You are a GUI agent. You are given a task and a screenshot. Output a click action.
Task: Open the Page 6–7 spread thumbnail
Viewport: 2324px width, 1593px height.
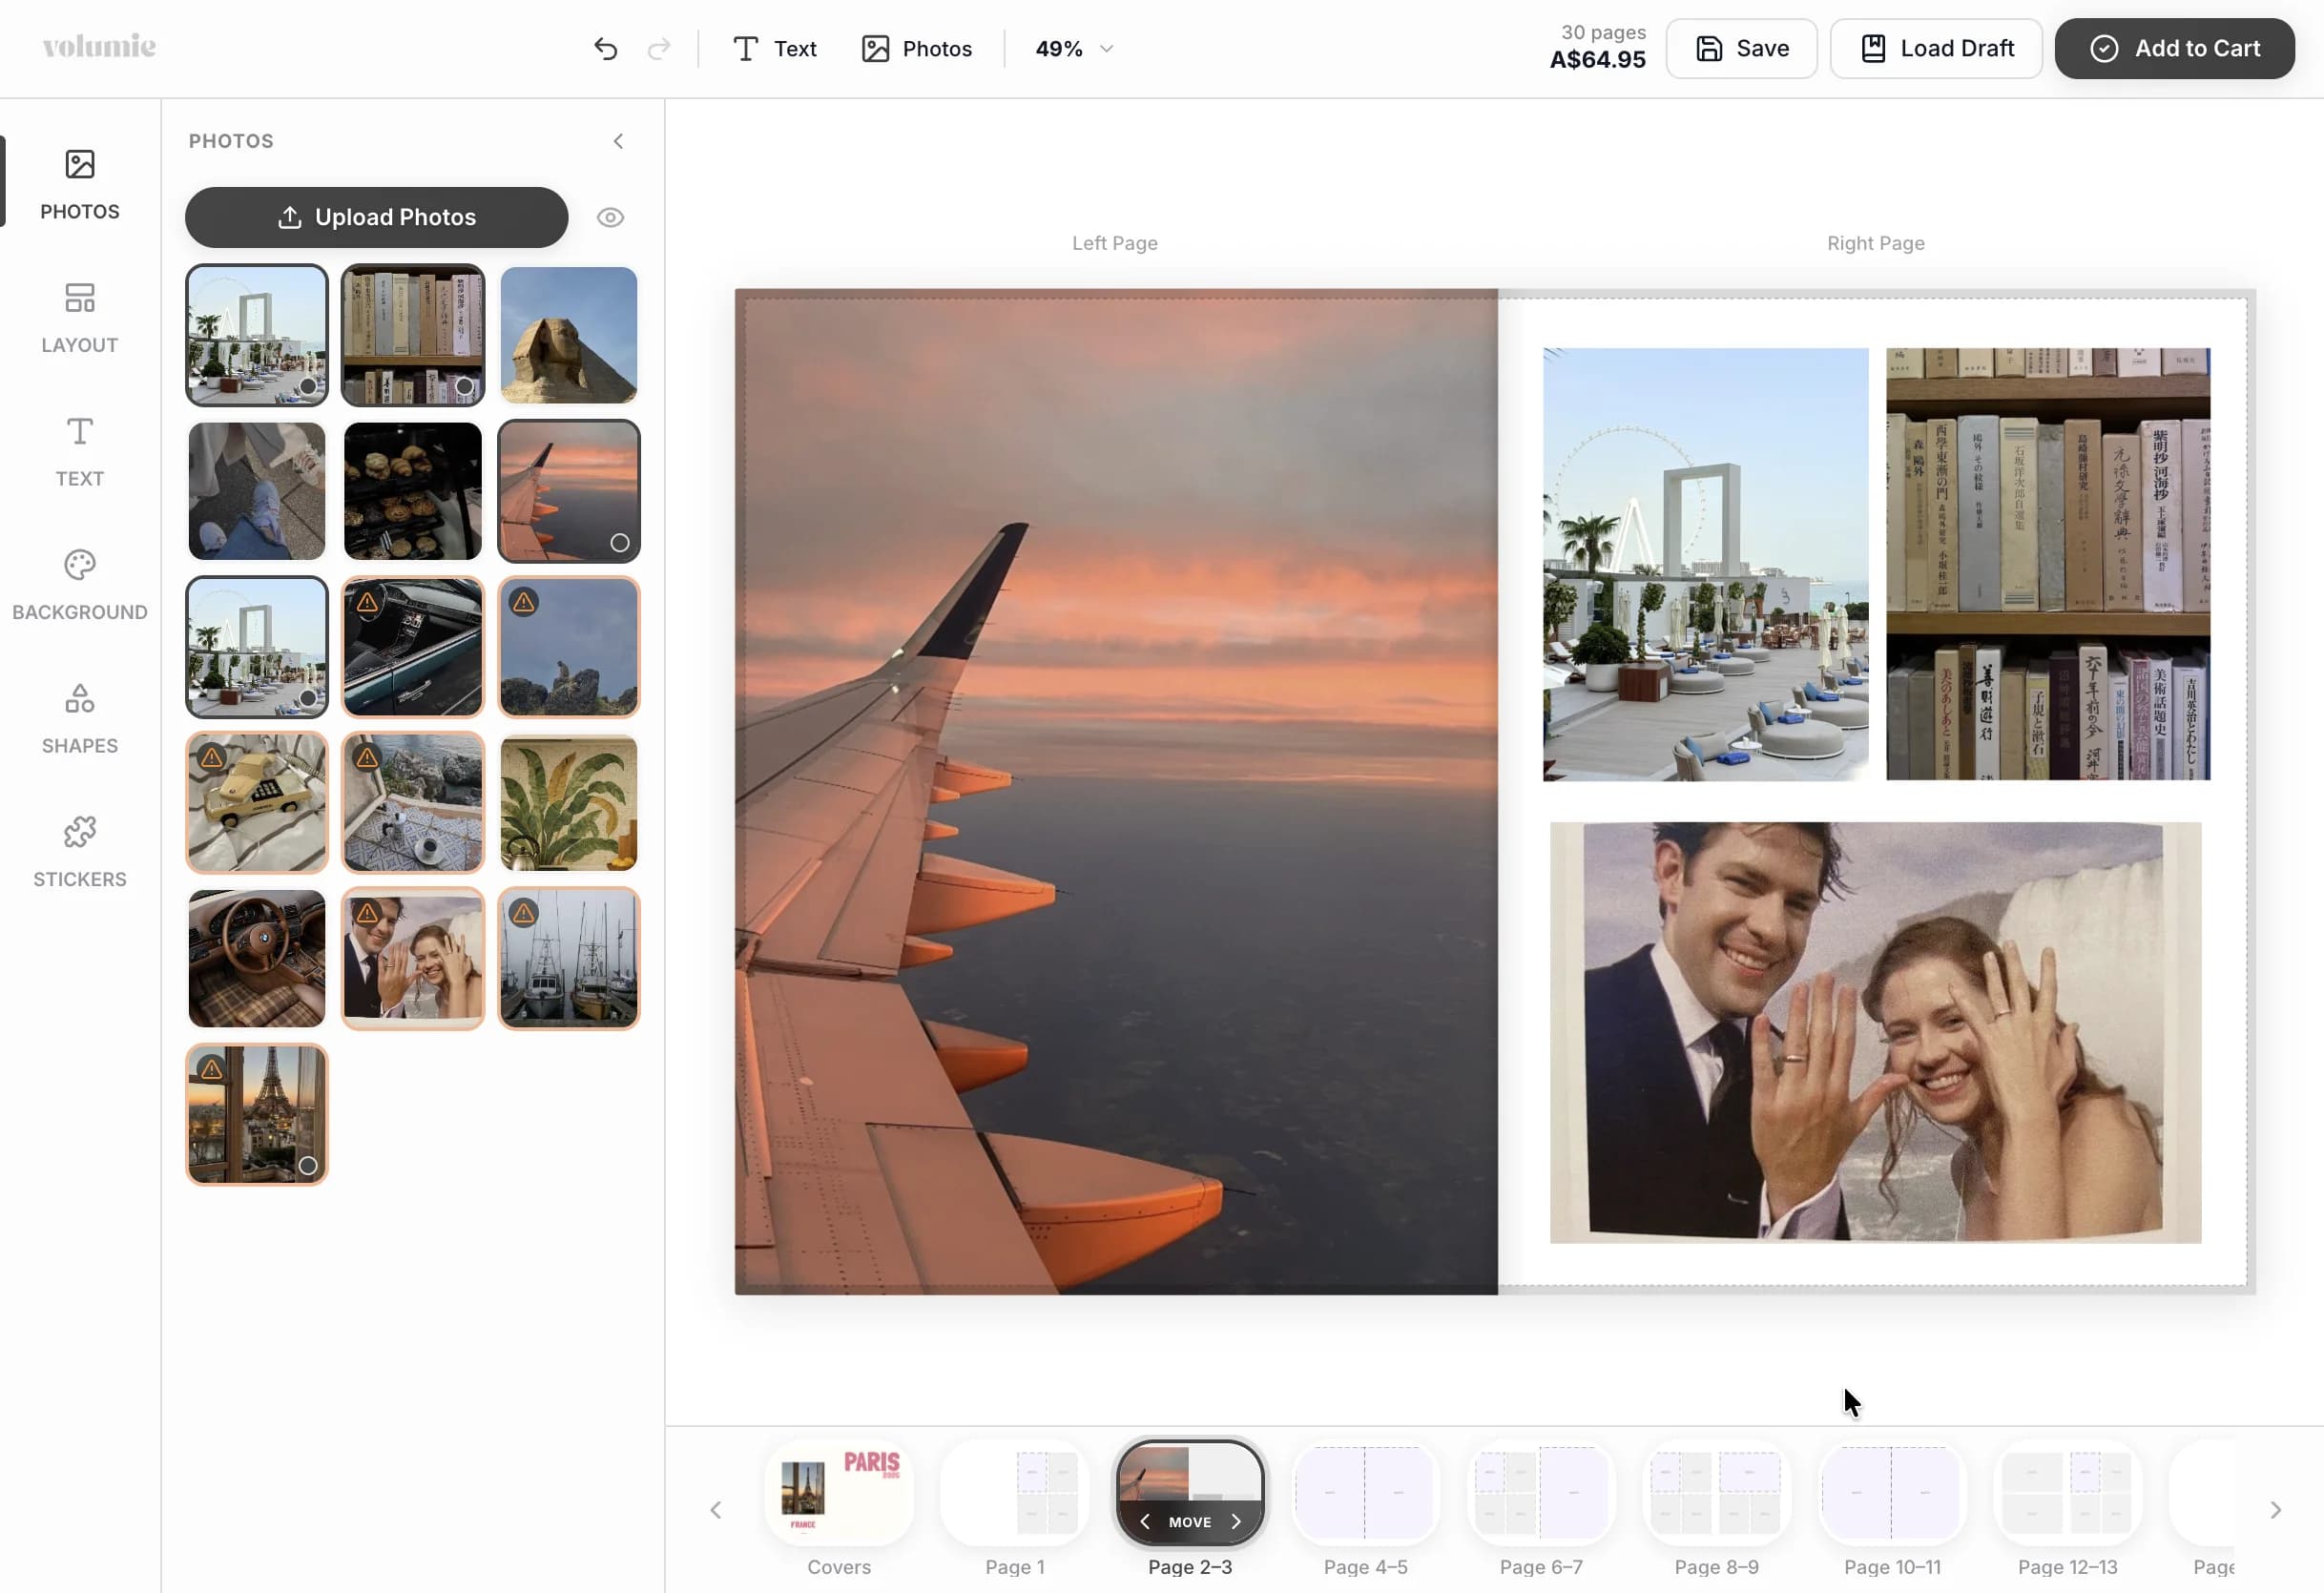point(1541,1493)
